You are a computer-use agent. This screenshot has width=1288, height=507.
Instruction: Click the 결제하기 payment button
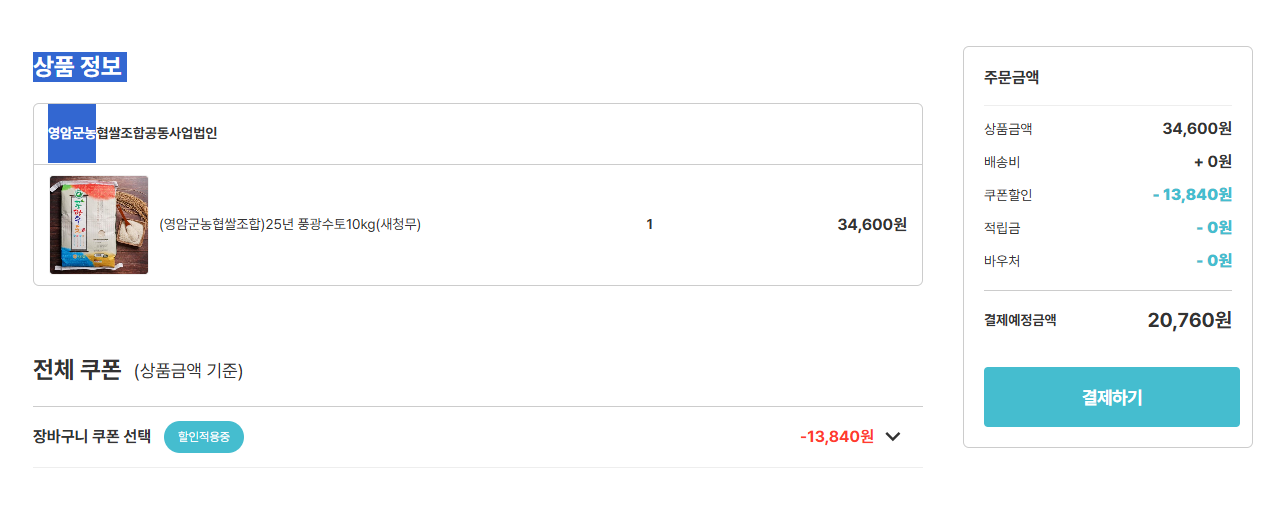click(1111, 397)
